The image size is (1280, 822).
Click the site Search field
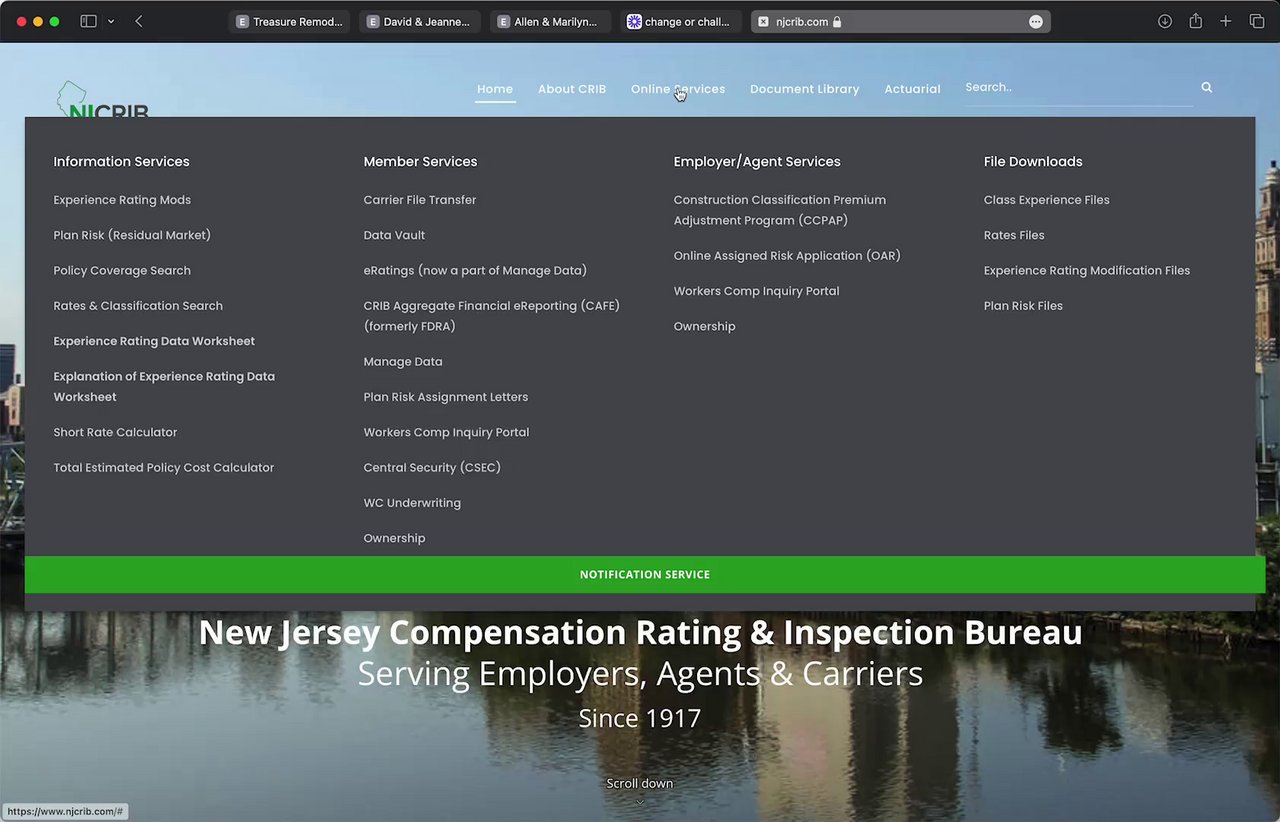click(x=1078, y=88)
